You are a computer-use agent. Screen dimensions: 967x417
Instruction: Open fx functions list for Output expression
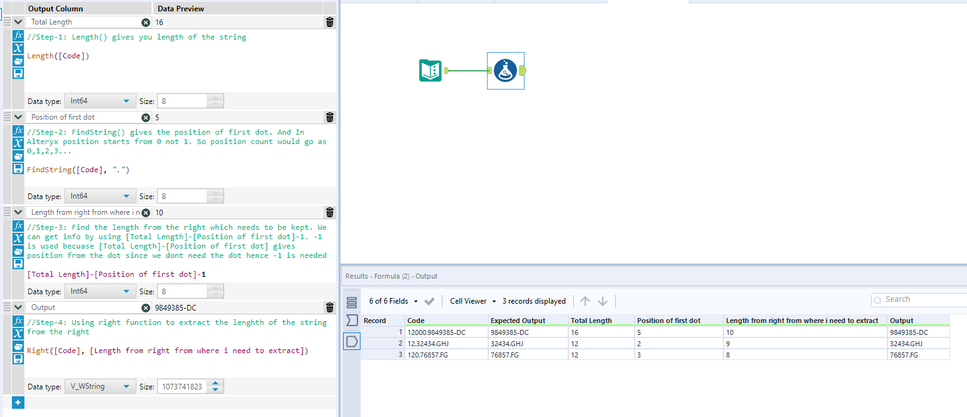19,321
